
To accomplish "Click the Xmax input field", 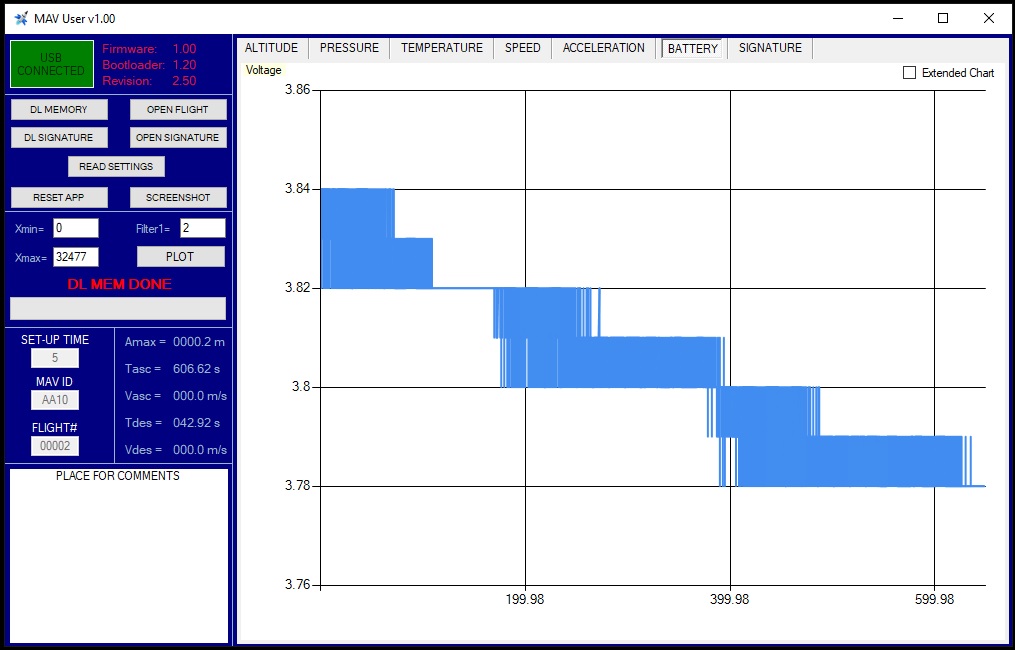I will [76, 257].
